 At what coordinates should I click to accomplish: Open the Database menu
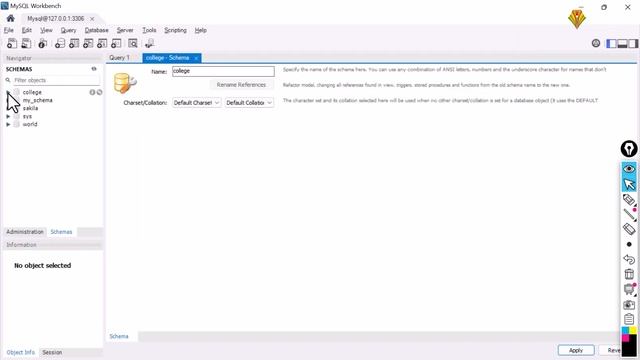[x=96, y=30]
